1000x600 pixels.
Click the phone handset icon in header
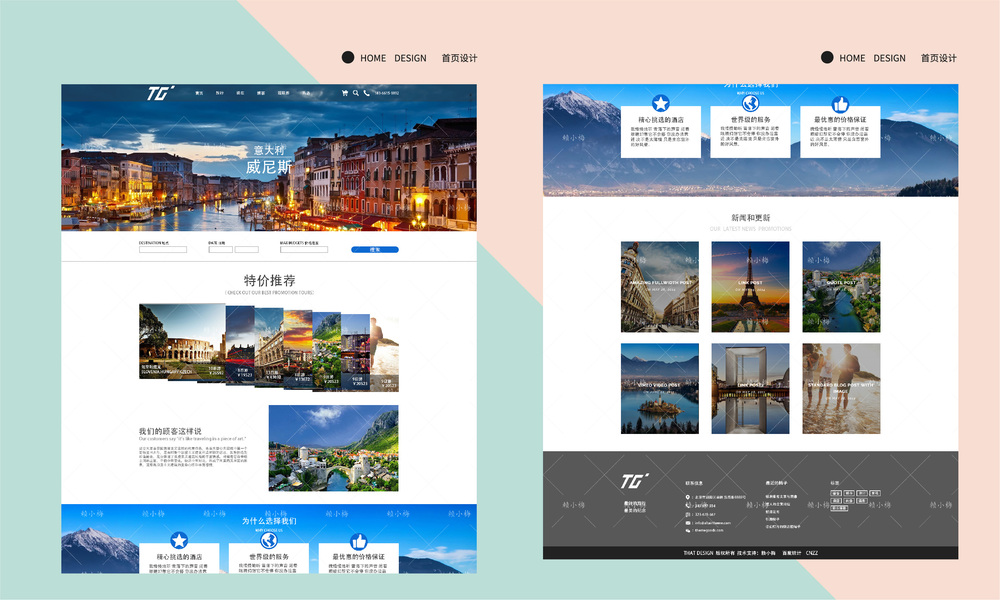click(366, 93)
